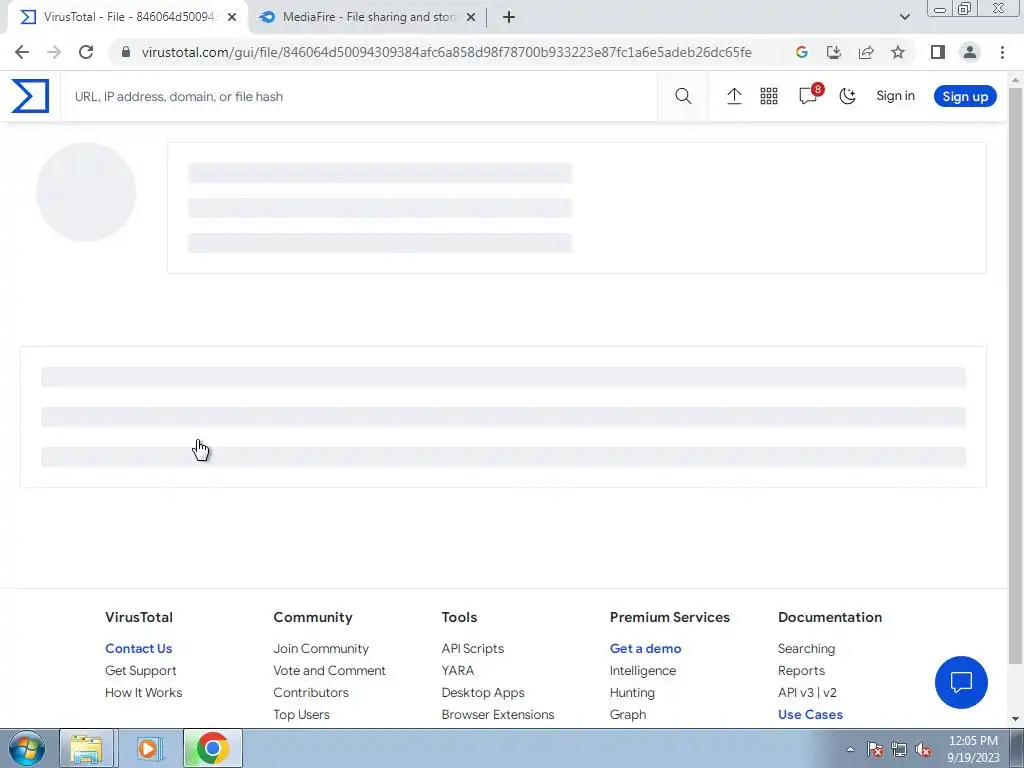Open Contributors link

tap(311, 692)
